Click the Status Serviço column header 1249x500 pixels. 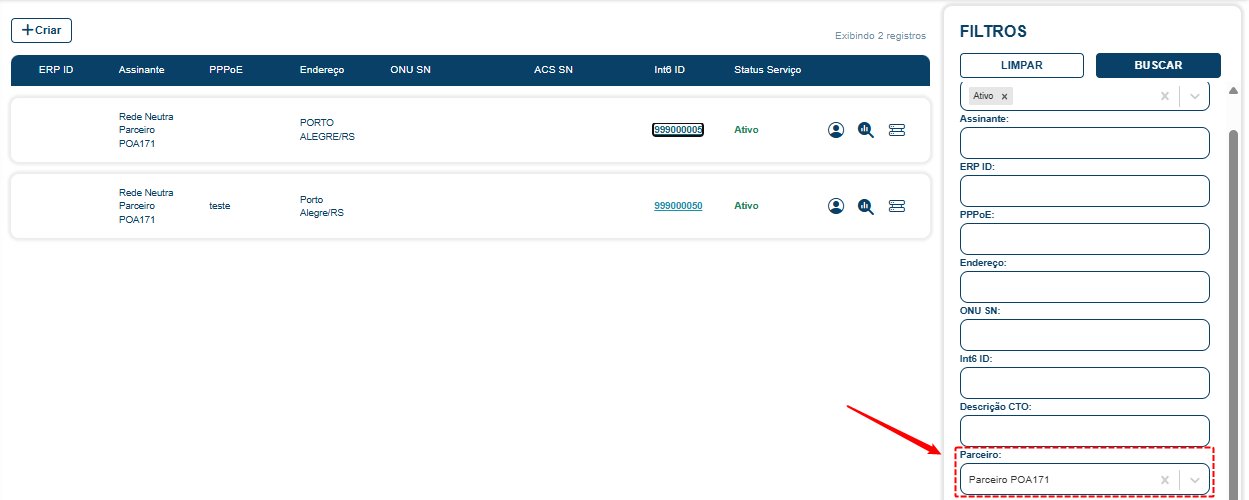pyautogui.click(x=767, y=70)
